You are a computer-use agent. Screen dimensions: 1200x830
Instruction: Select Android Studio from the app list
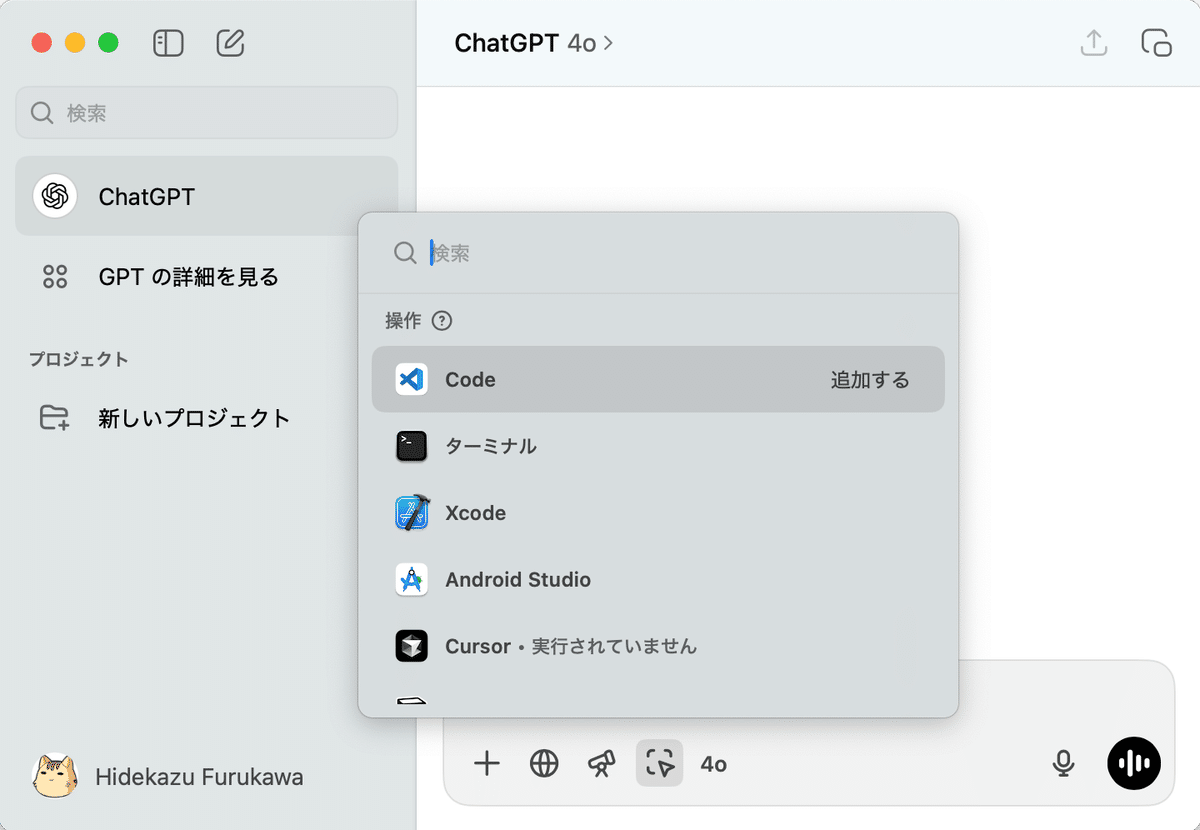coord(518,579)
